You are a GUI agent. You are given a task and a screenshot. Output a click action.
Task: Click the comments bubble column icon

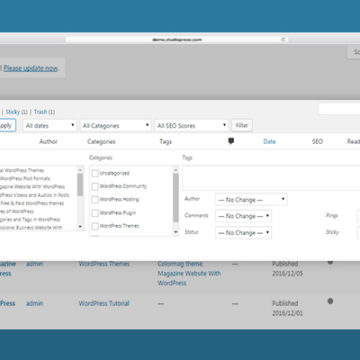231,141
